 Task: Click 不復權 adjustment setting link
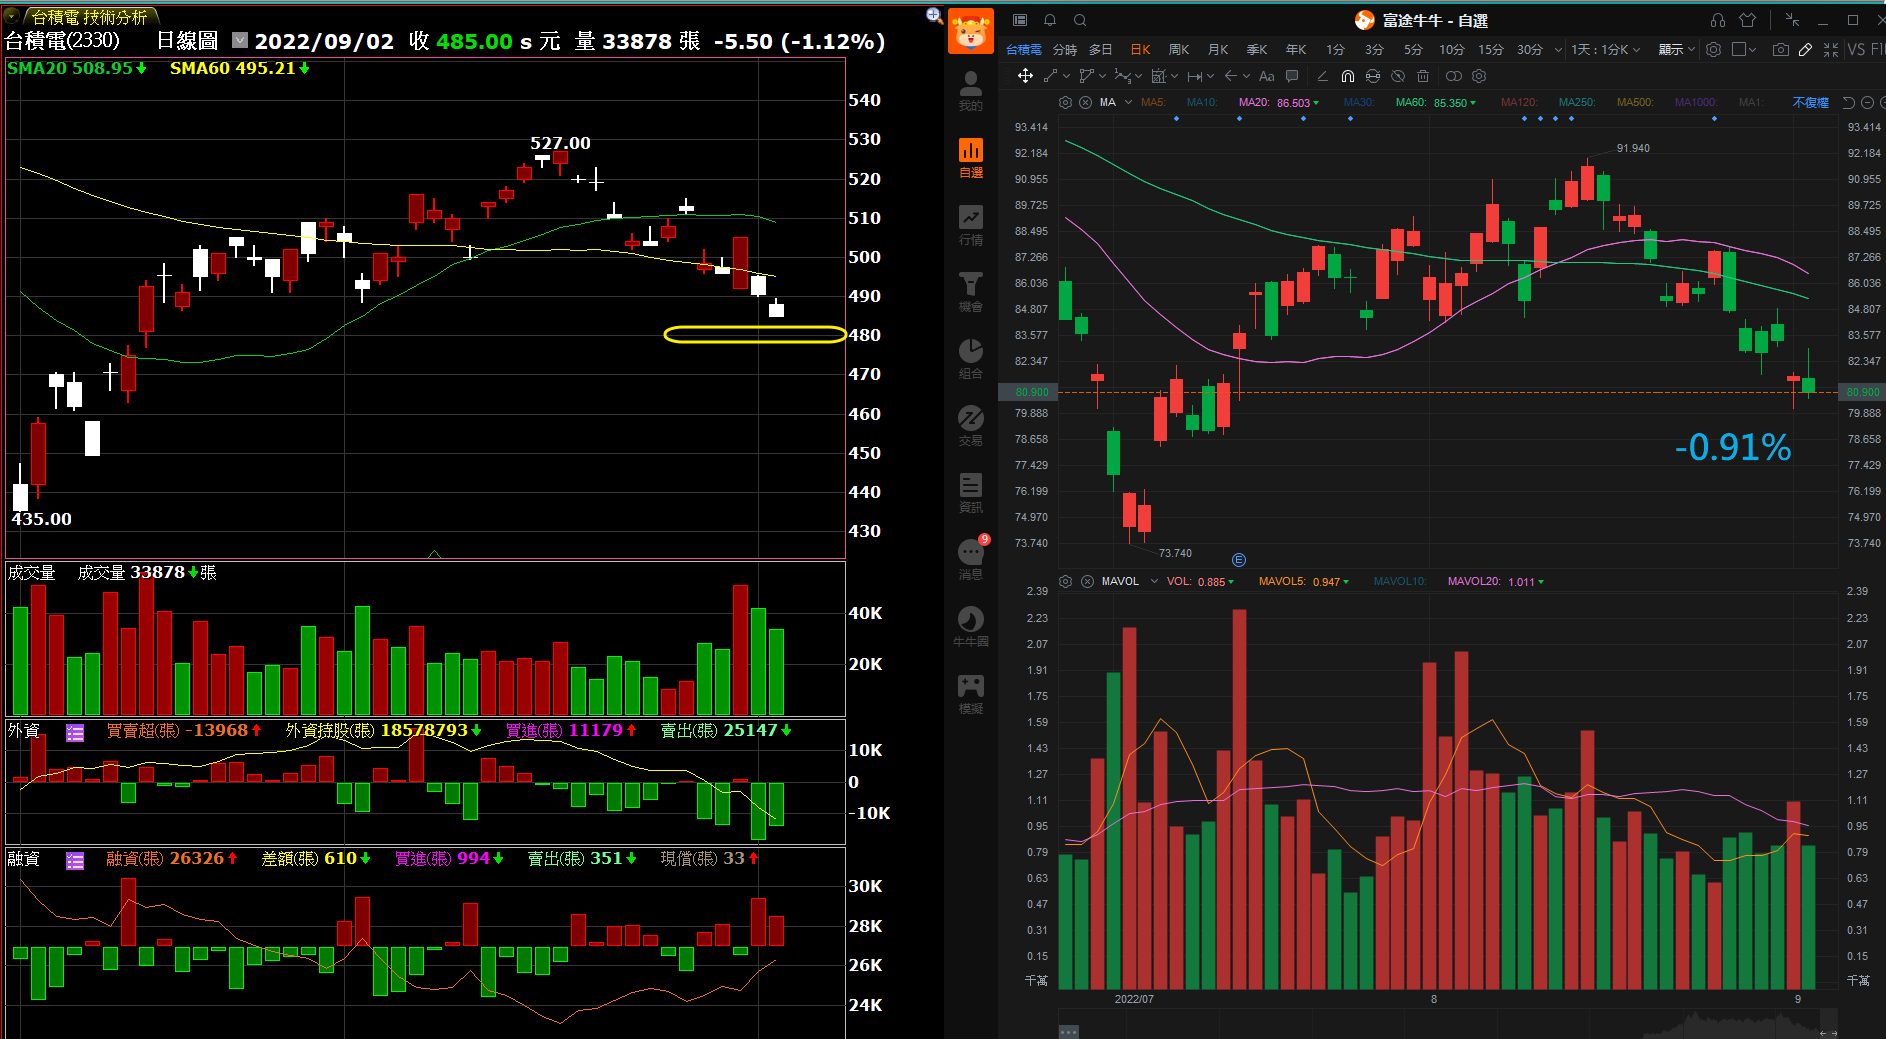[1810, 102]
